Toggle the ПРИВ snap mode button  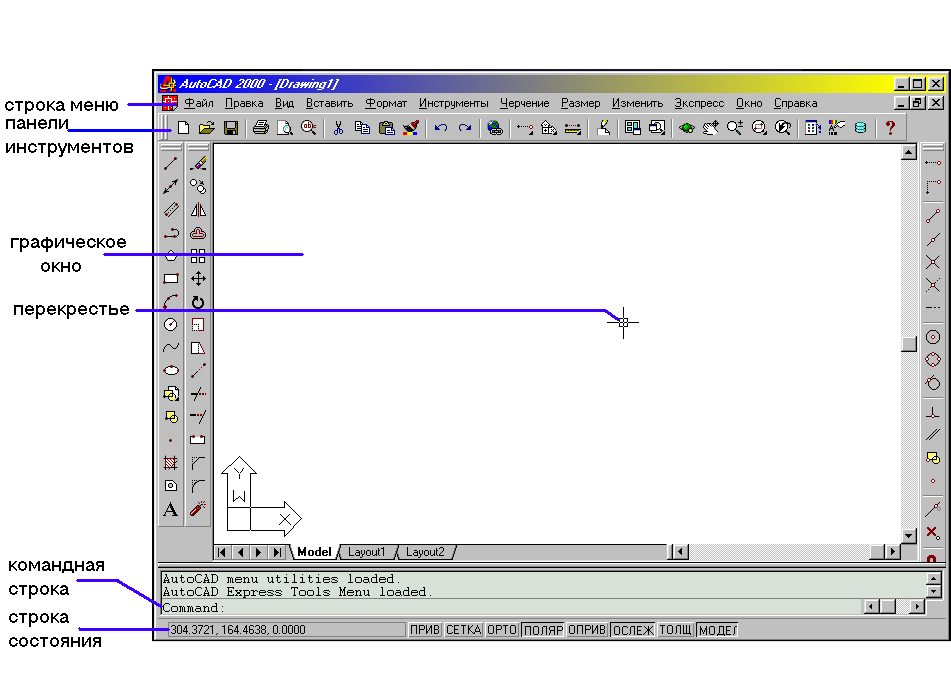tap(425, 630)
